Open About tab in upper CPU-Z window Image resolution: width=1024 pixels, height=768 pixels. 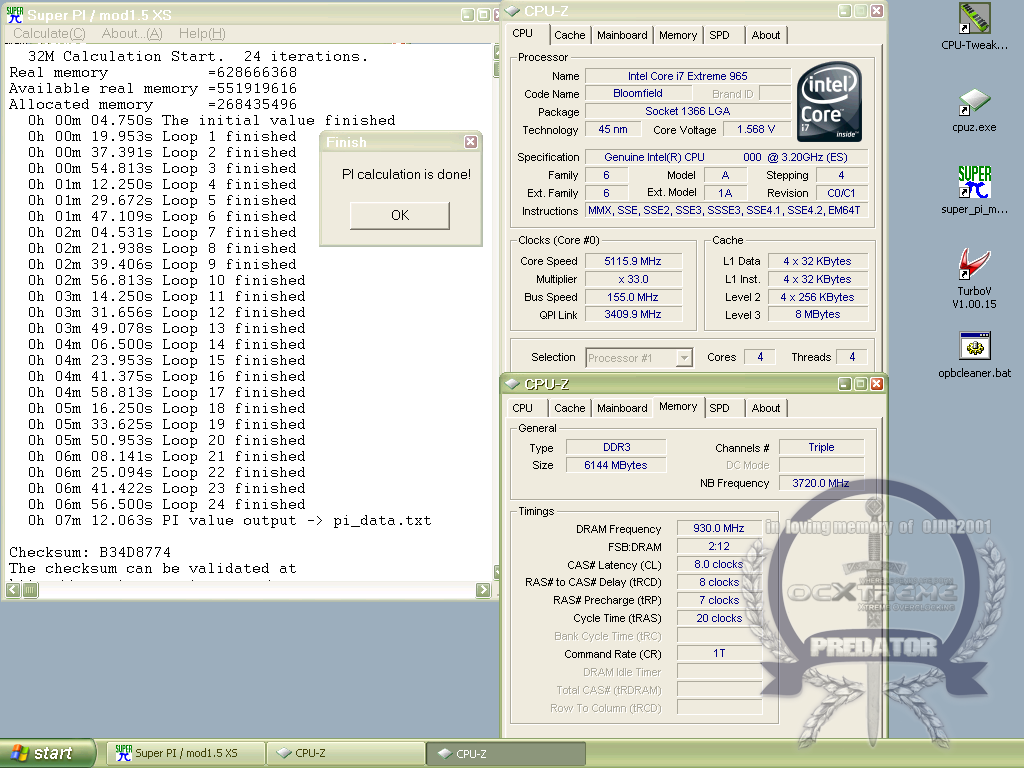click(x=765, y=35)
